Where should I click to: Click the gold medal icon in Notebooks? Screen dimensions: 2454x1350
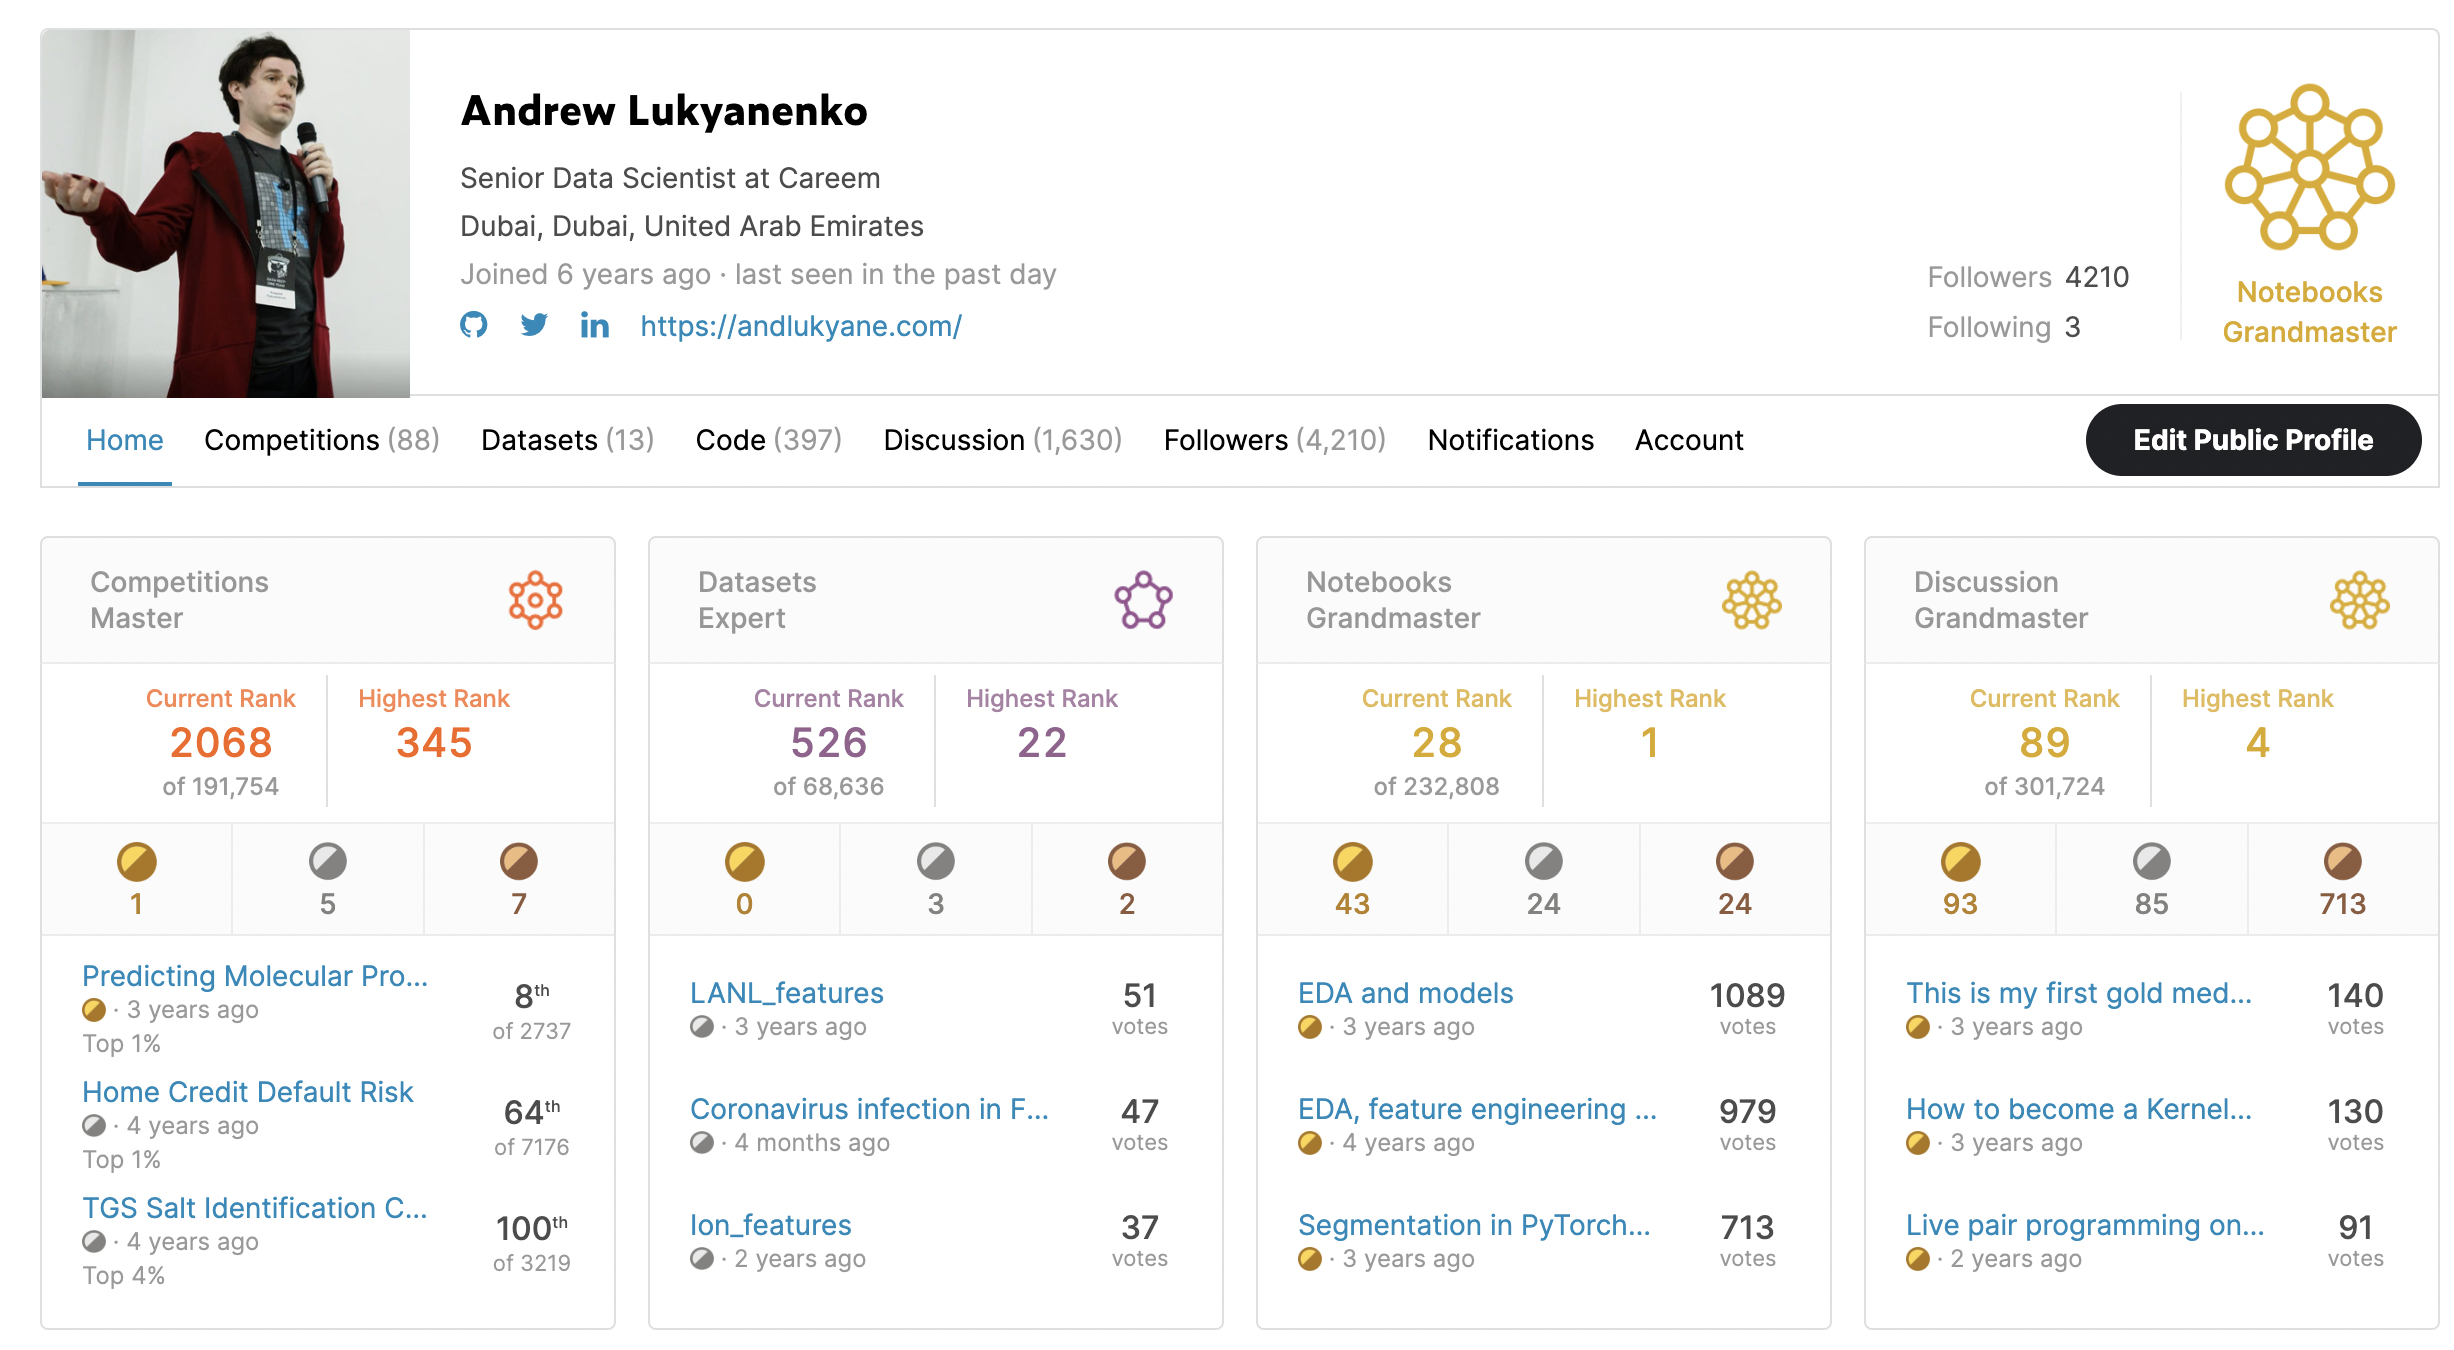(x=1352, y=861)
